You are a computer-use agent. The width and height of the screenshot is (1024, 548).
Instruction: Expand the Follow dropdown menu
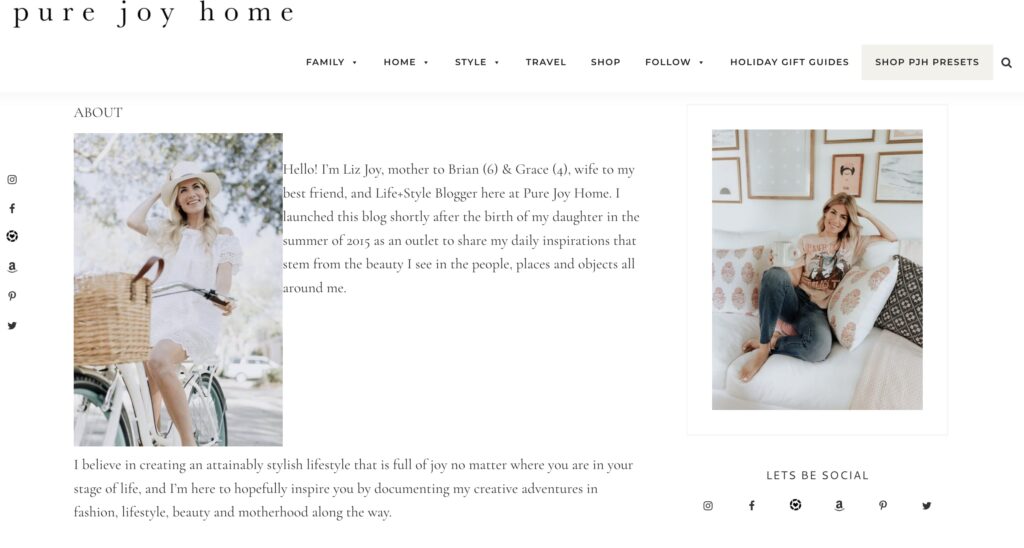tap(675, 62)
